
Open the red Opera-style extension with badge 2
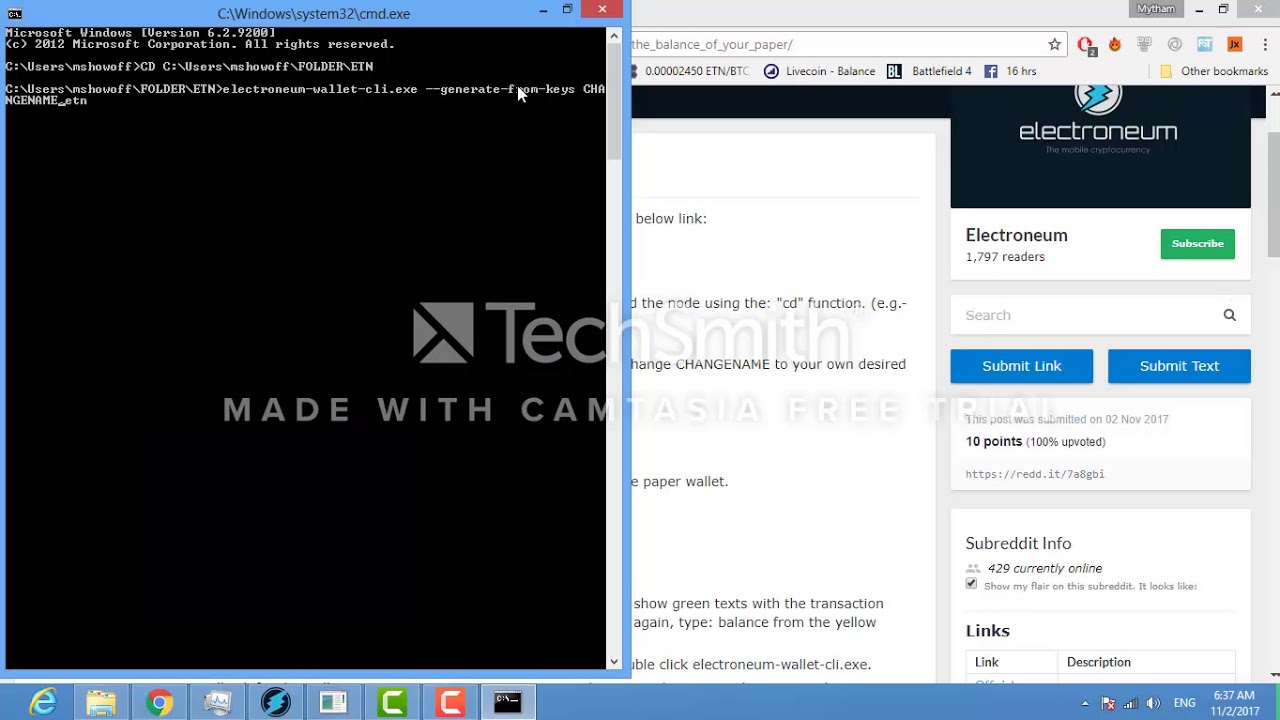(1086, 45)
